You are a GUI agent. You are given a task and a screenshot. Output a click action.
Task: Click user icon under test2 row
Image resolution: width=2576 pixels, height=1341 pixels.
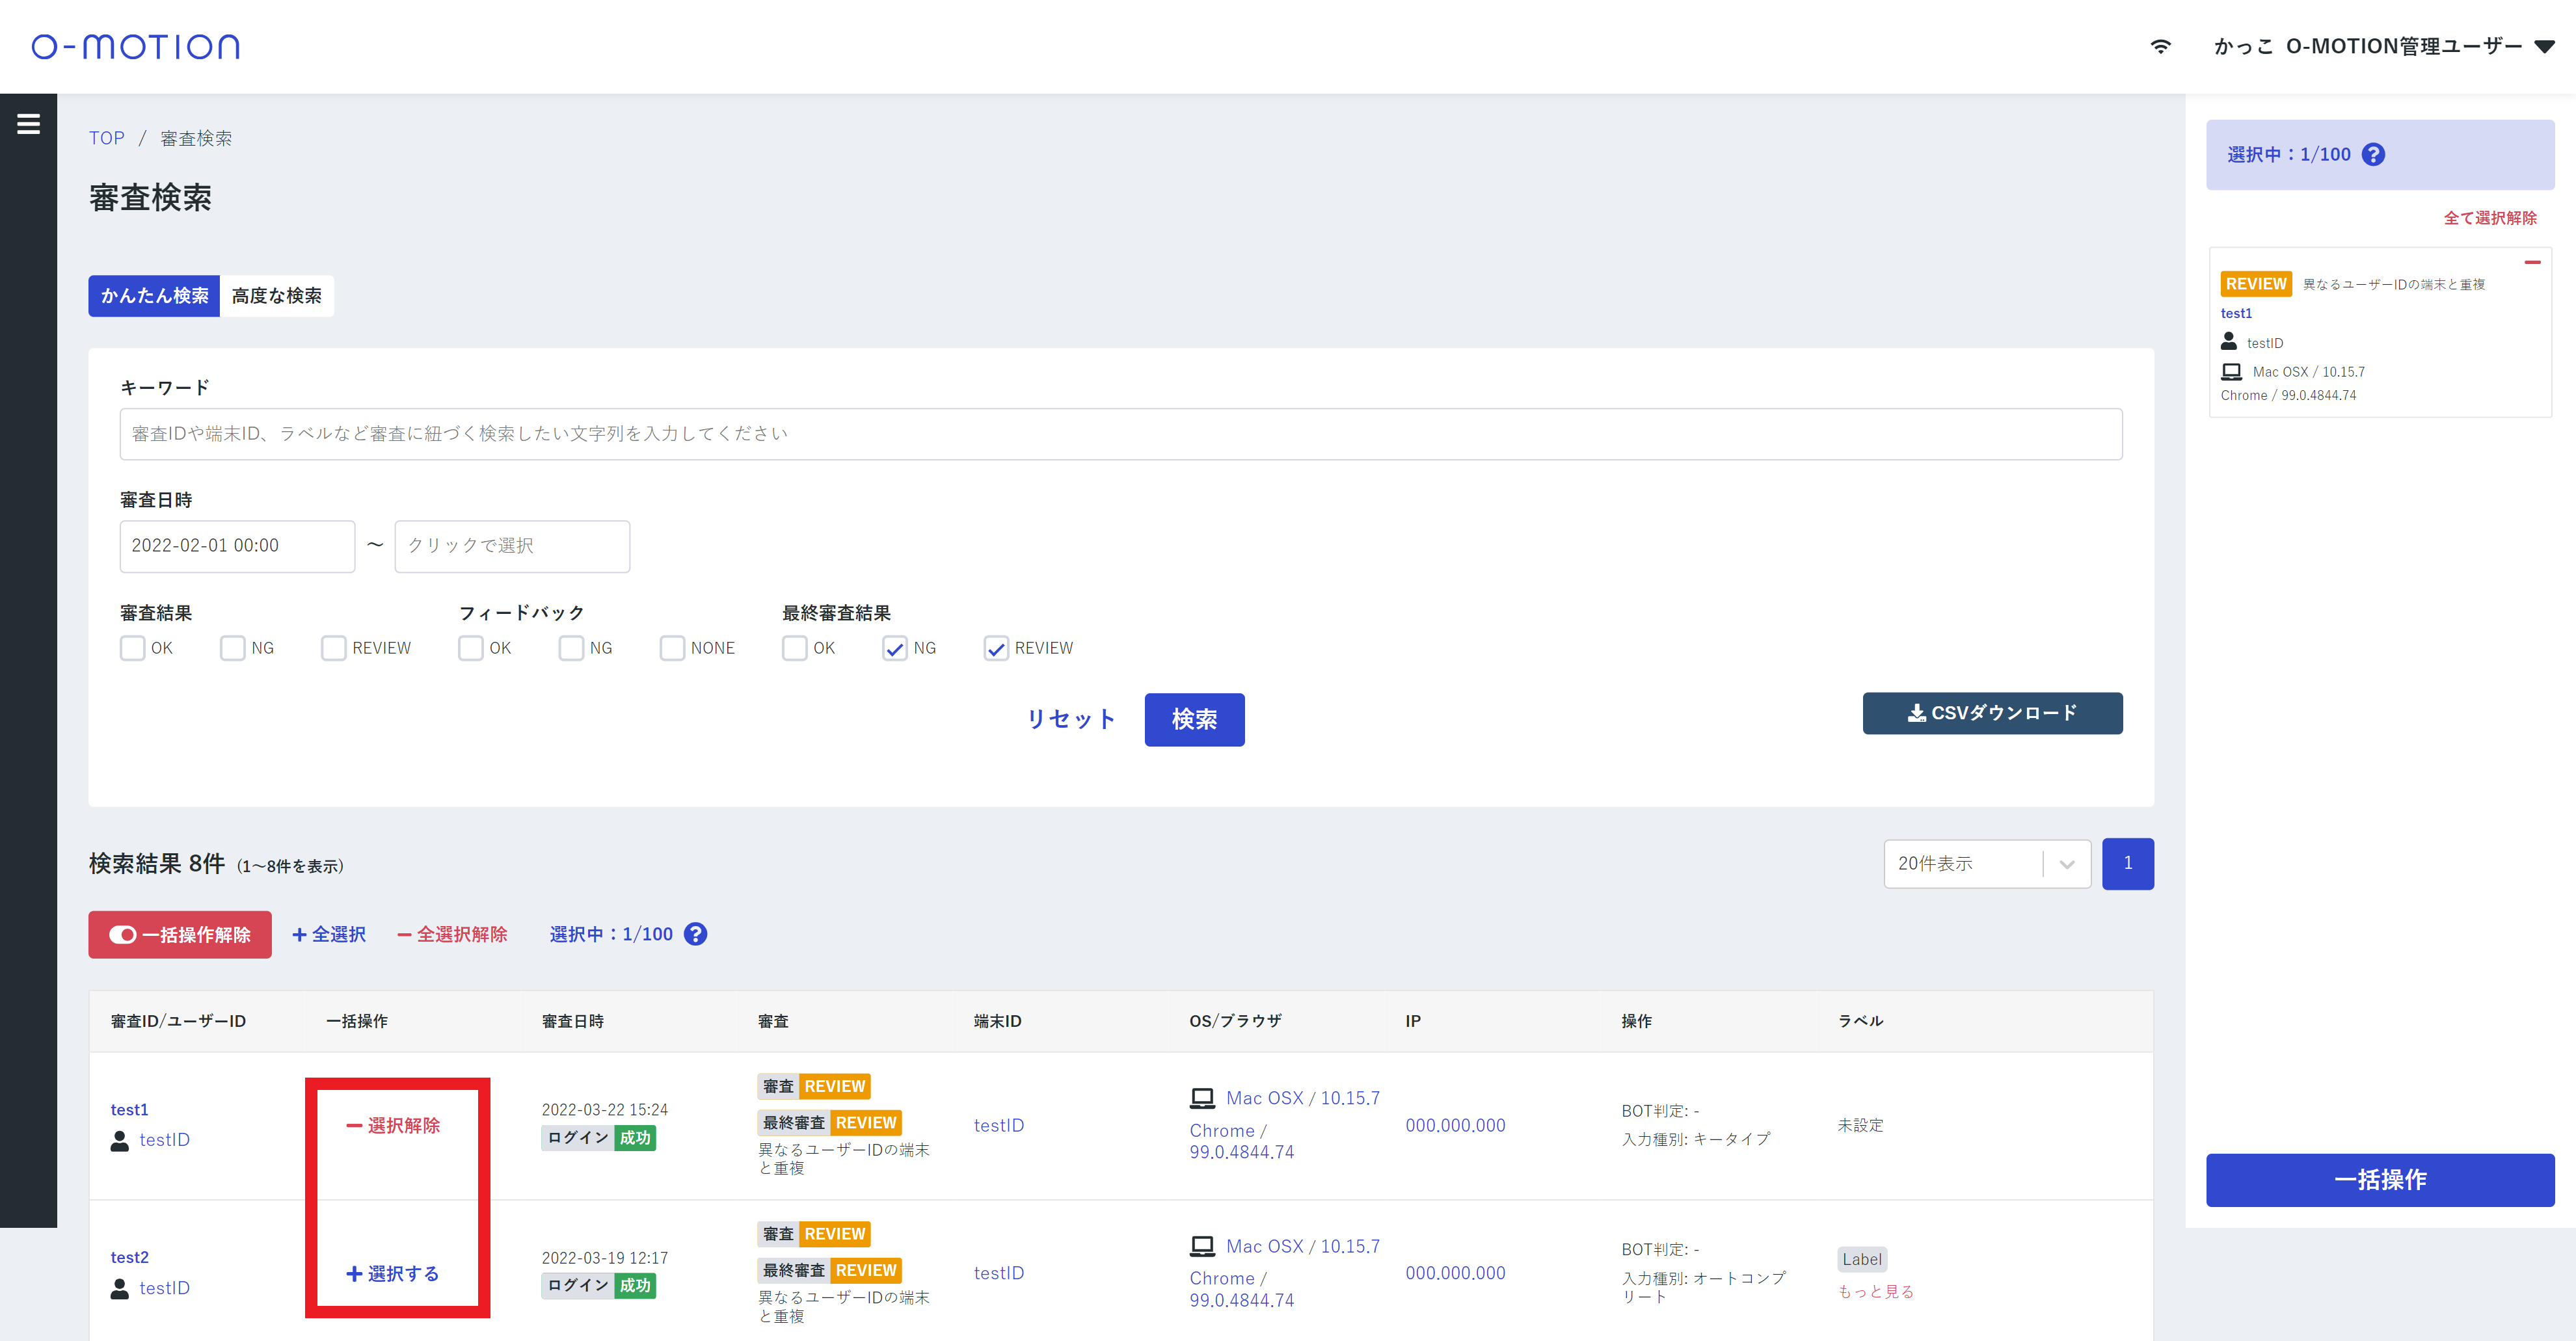click(120, 1288)
